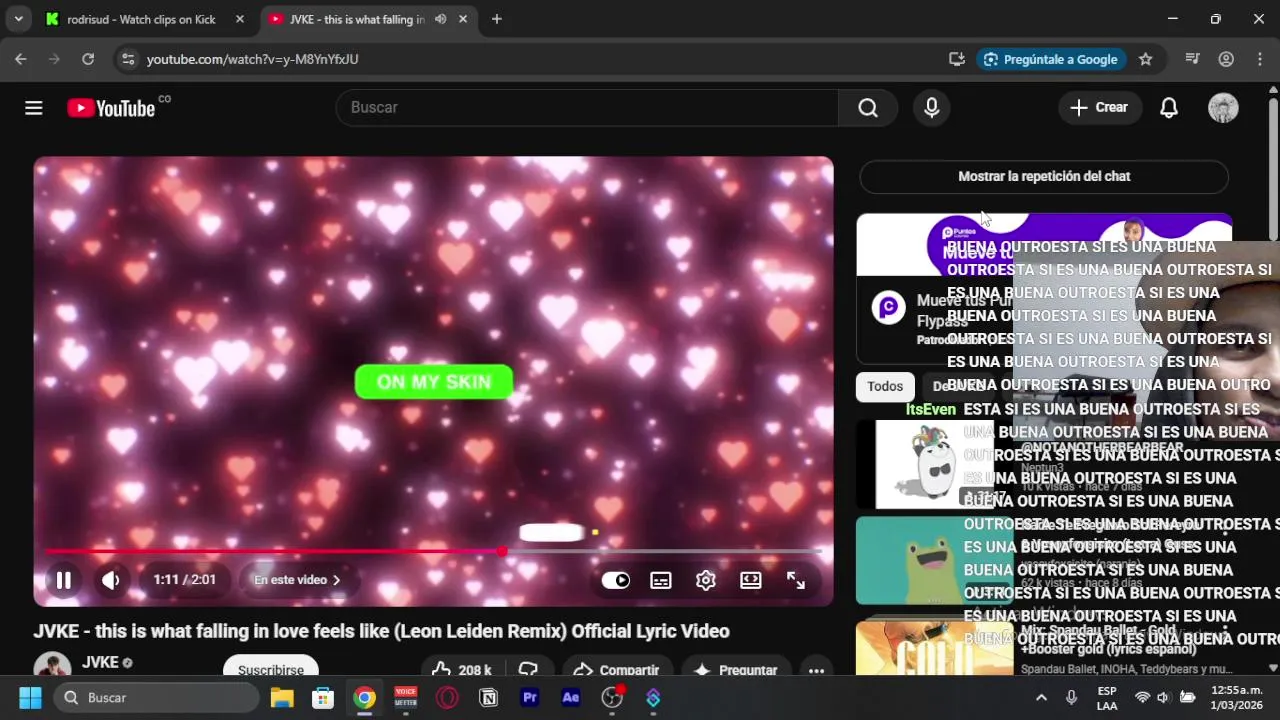Switch to the rodrisud Kick tab
Image resolution: width=1280 pixels, height=720 pixels.
click(x=145, y=19)
